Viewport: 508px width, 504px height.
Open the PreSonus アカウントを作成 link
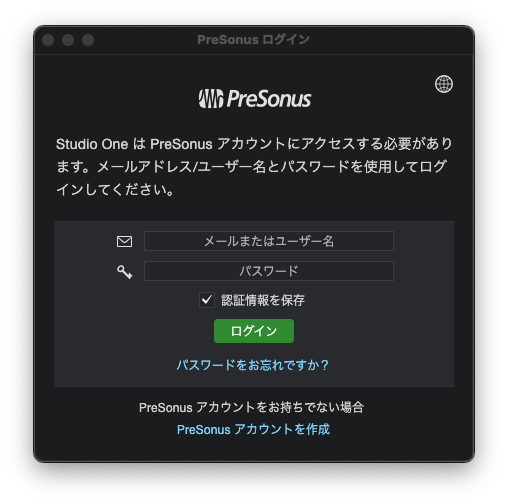(x=253, y=429)
